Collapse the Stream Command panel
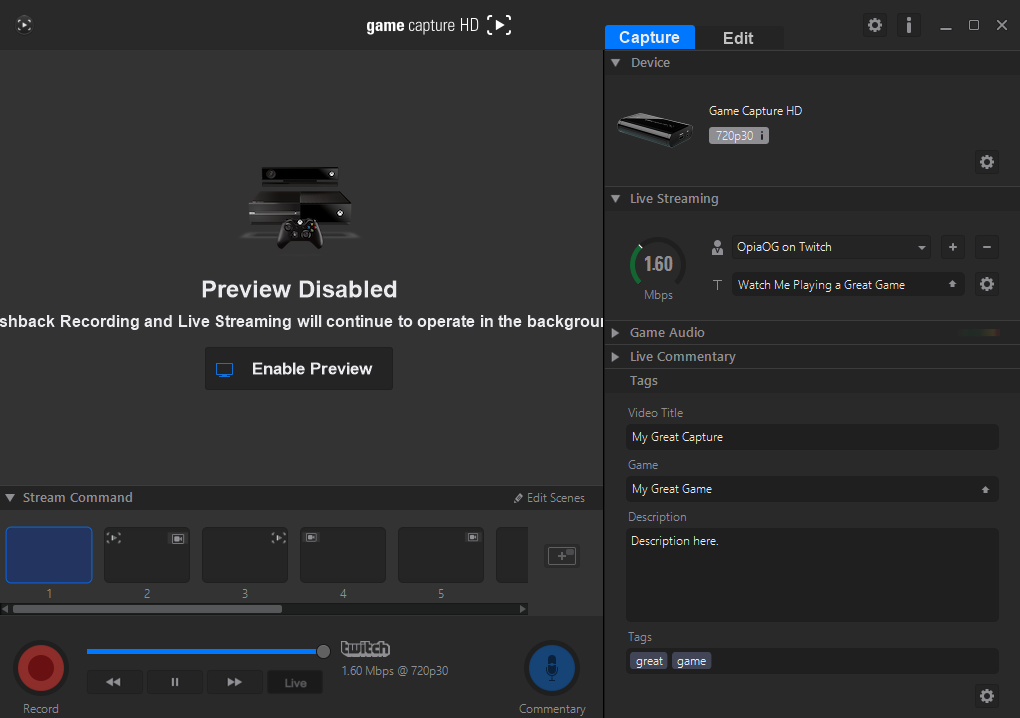The height and width of the screenshot is (718, 1020). [10, 498]
